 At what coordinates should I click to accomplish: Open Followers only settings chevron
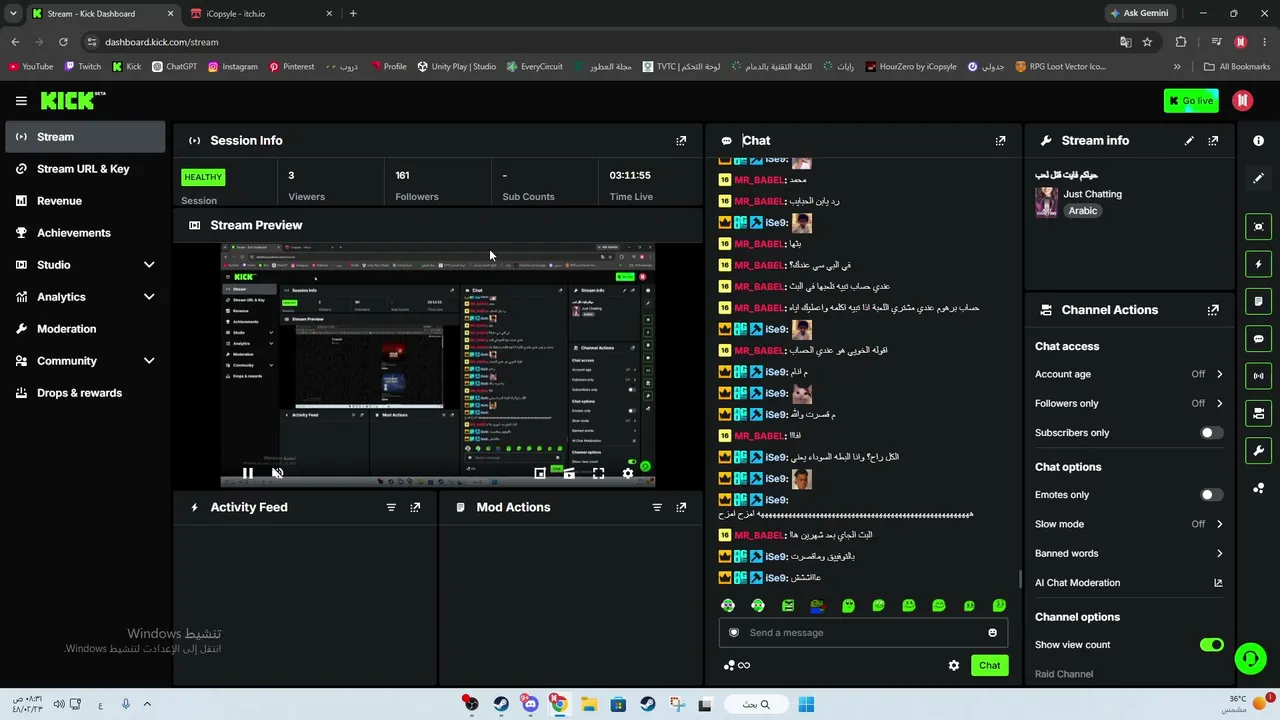click(1219, 403)
